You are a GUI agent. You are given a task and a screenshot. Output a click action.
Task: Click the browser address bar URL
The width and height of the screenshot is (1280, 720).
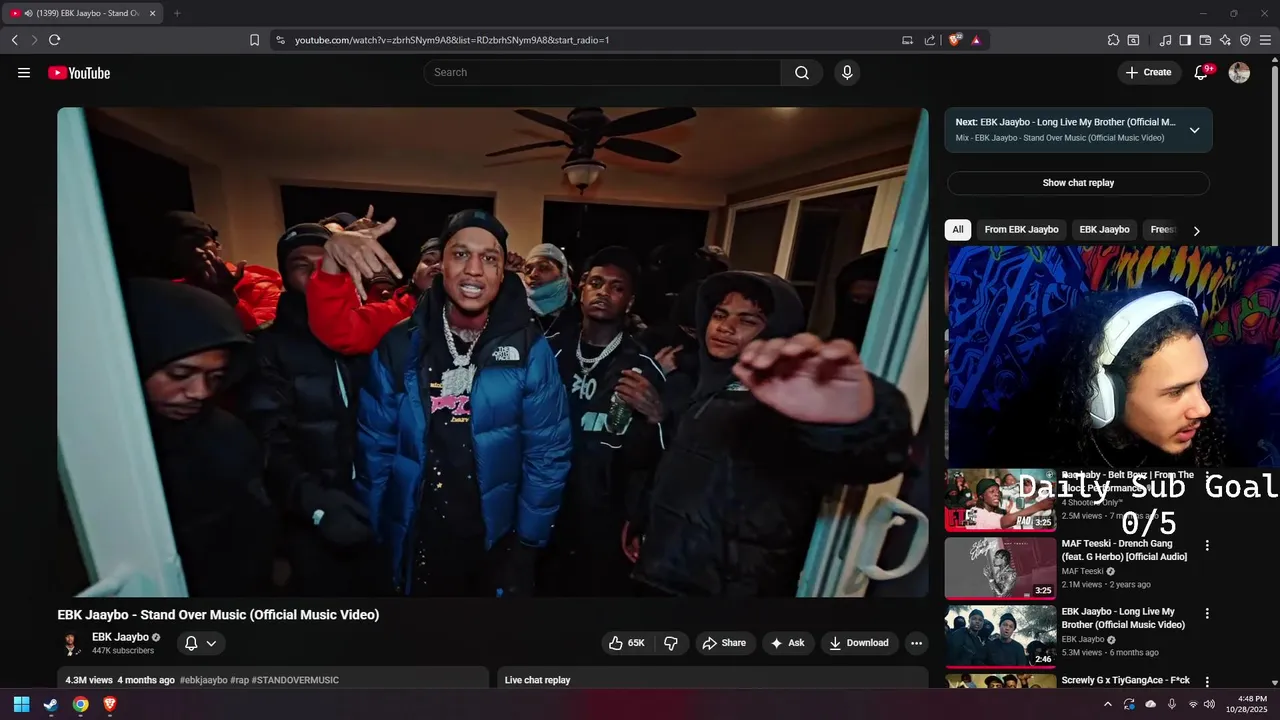point(452,40)
